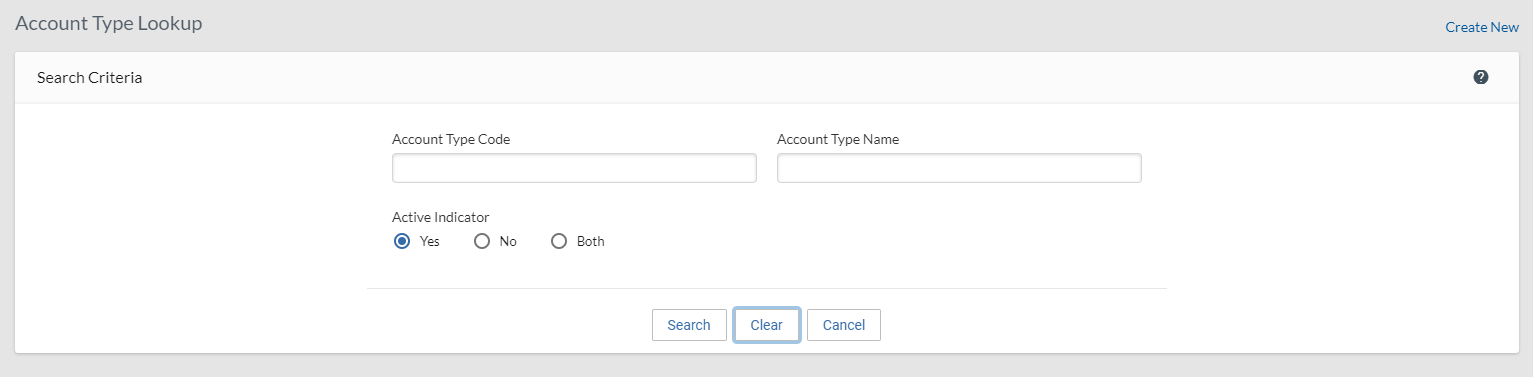
Task: Click the Account Type Name label
Action: [x=838, y=139]
